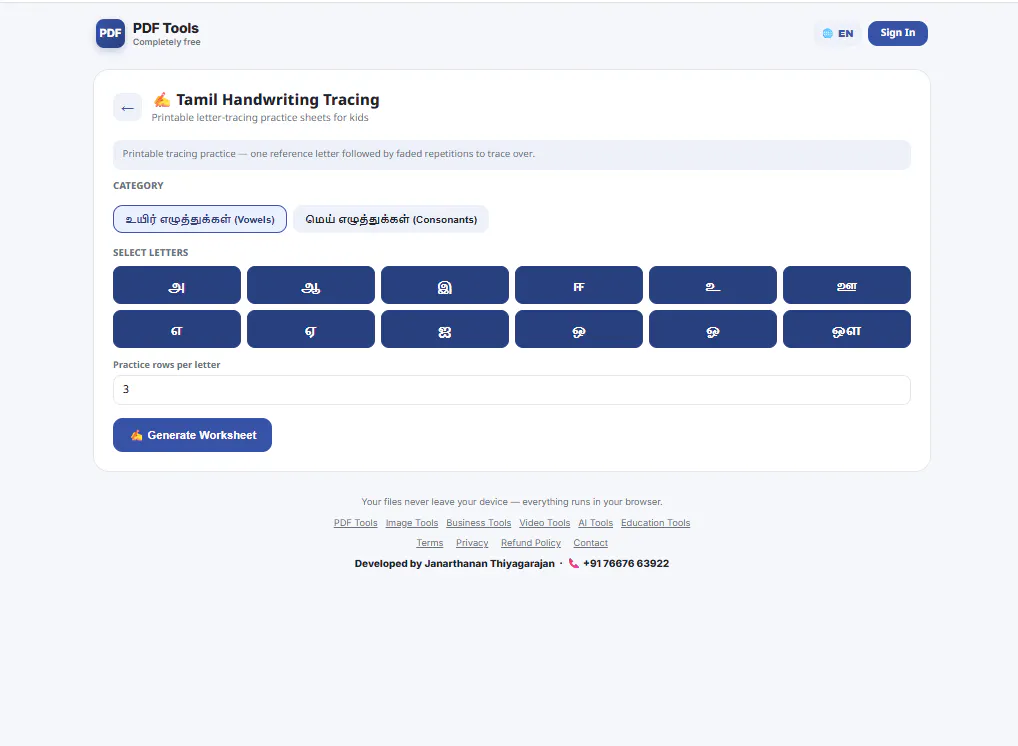Open the Image Tools footer link

tap(412, 523)
